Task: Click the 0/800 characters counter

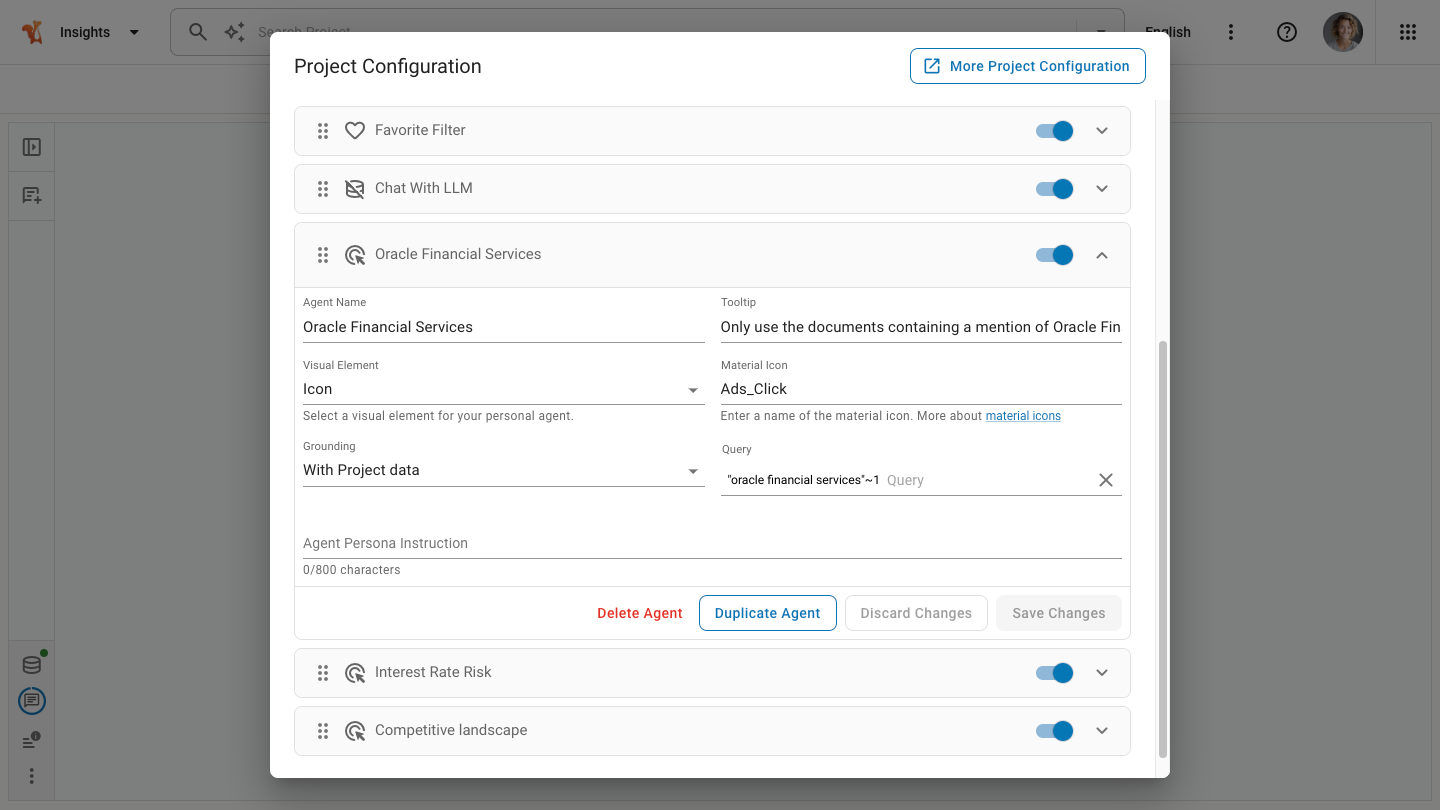Action: 352,570
